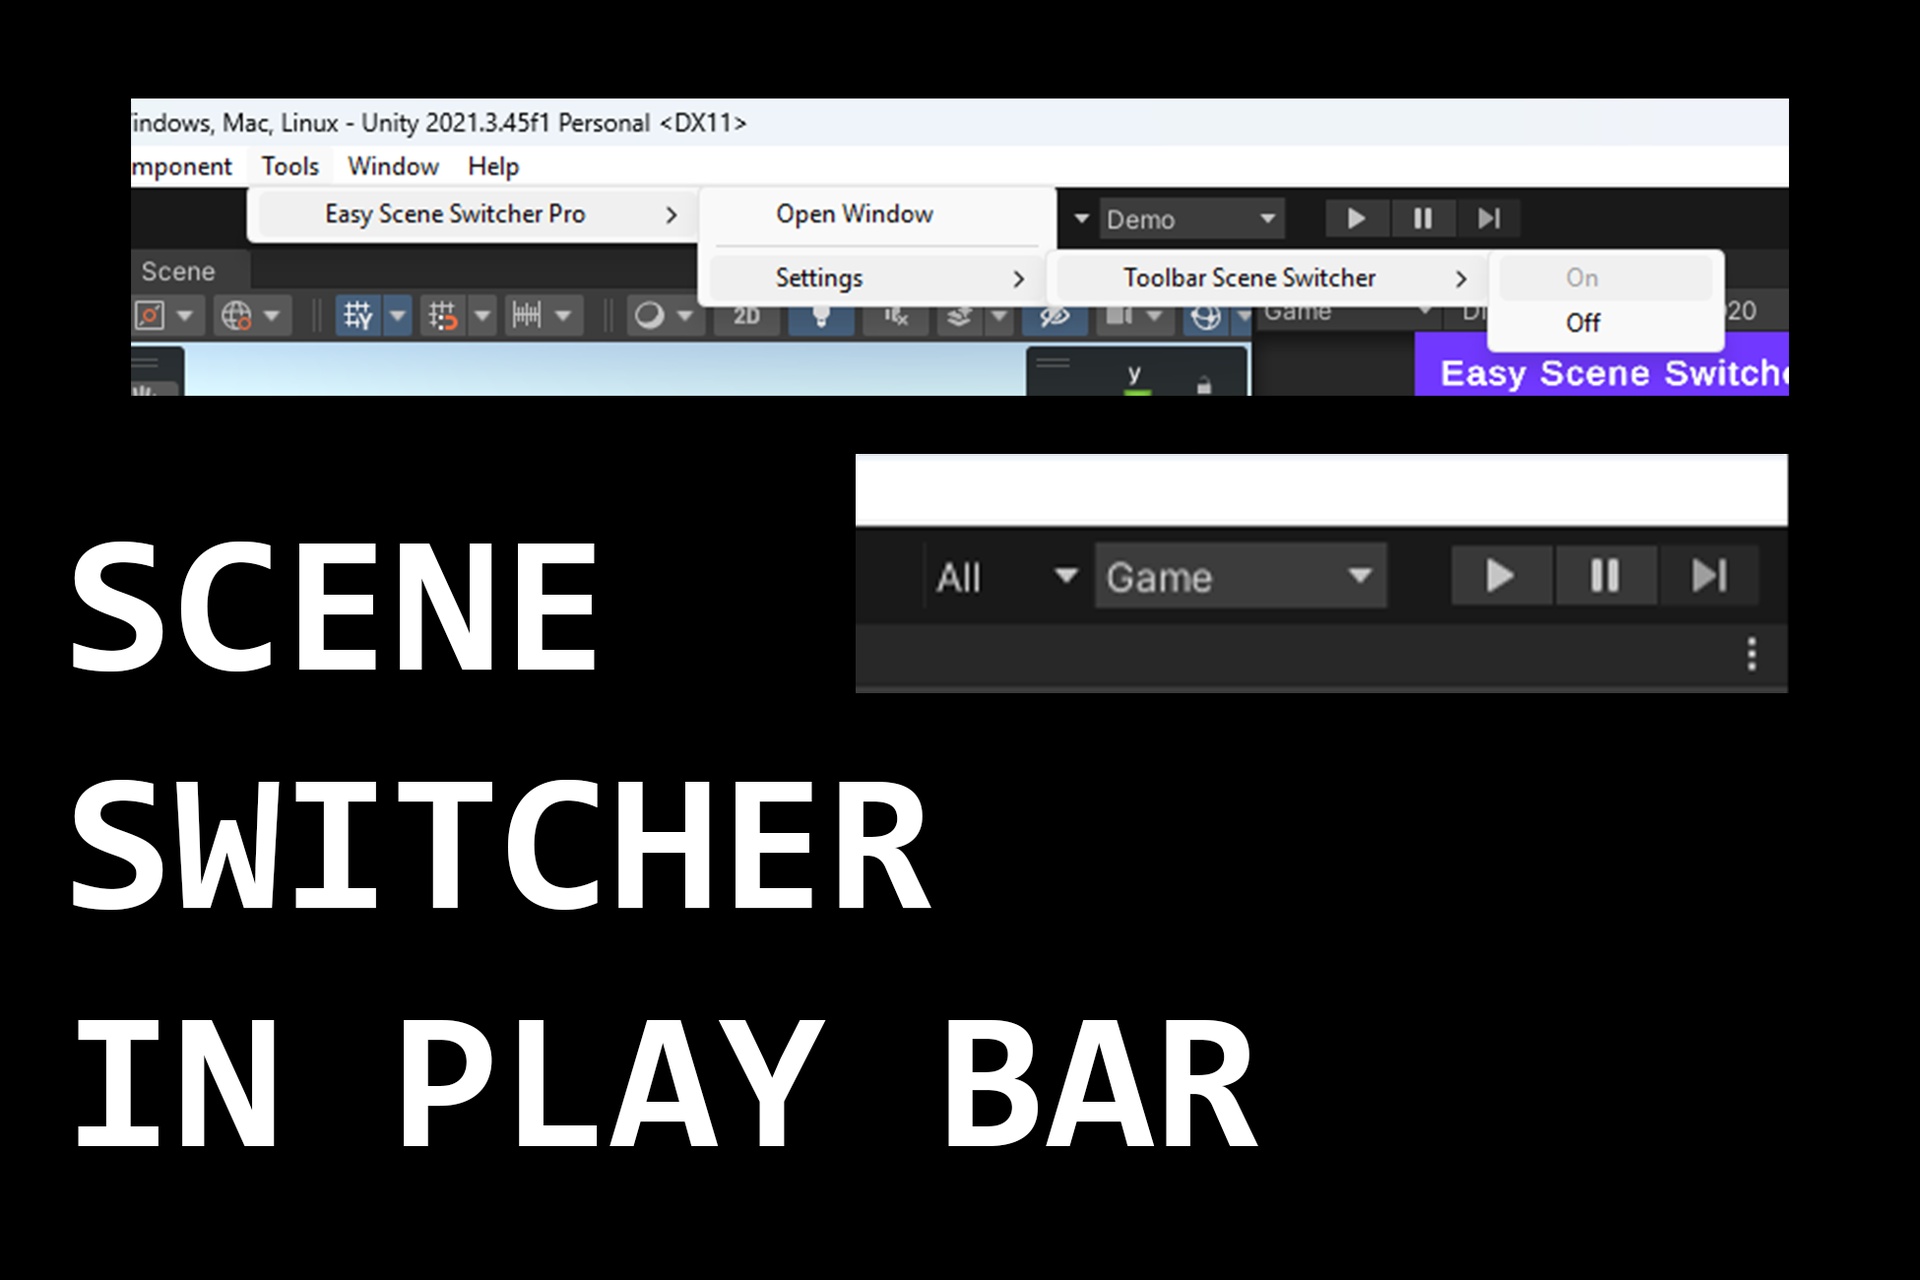Open scene camera settings icon
1920x1280 pixels.
(x=1119, y=317)
